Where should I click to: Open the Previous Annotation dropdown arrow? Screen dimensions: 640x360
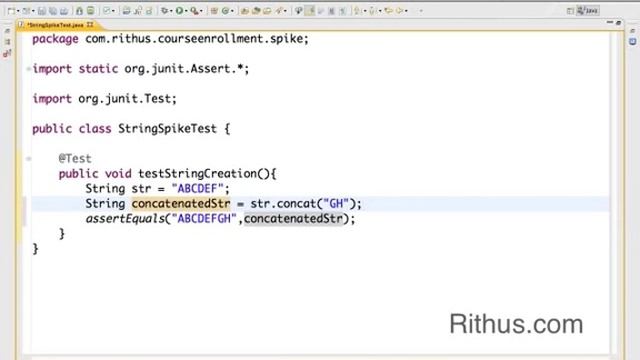pyautogui.click(x=380, y=11)
